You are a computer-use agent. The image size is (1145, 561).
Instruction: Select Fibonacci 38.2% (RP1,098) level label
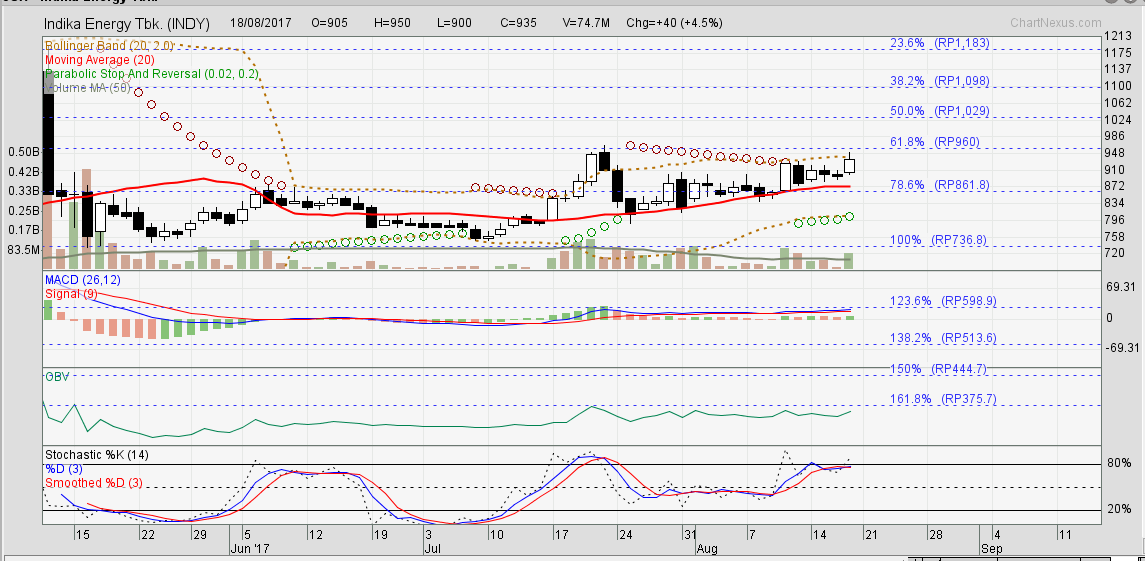[940, 81]
